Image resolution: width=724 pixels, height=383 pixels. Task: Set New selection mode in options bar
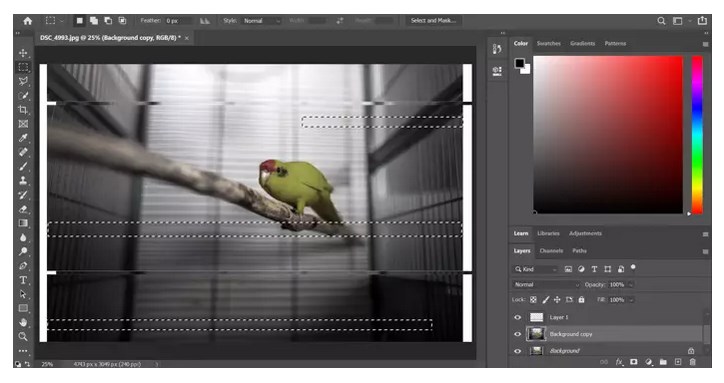(x=79, y=21)
